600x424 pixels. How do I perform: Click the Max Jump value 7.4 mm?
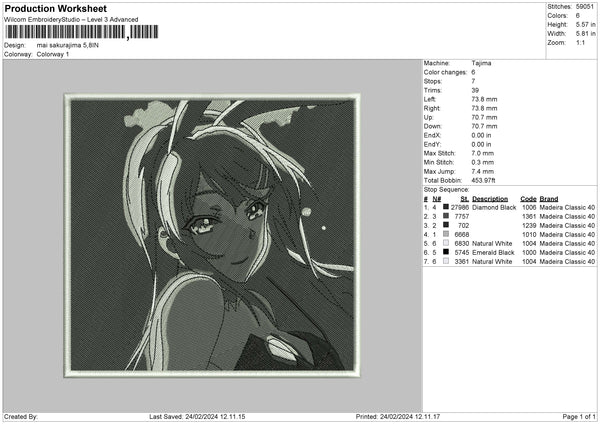(x=483, y=171)
